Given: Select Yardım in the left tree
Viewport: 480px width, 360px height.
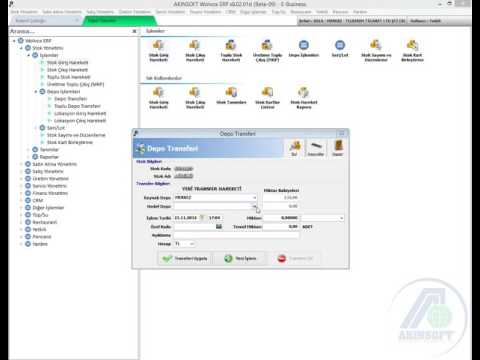Looking at the screenshot, I should (x=40, y=244).
